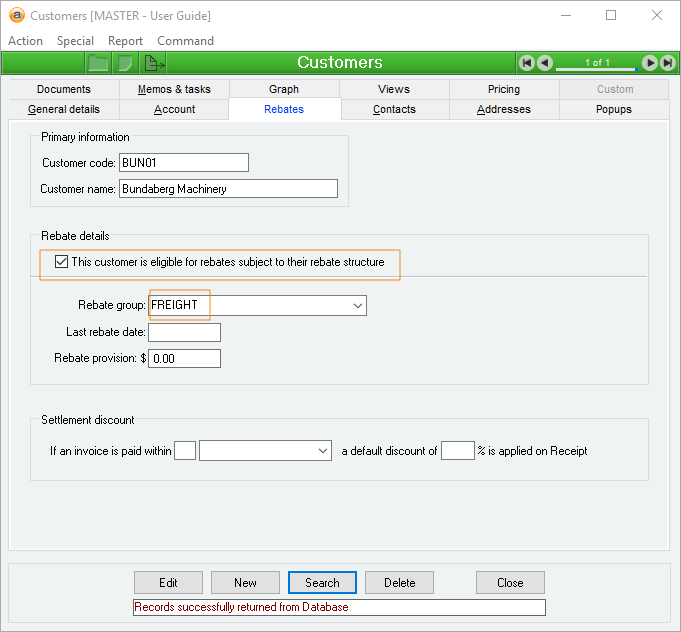Jump to last customer record
This screenshot has width=681, height=632.
coord(667,63)
